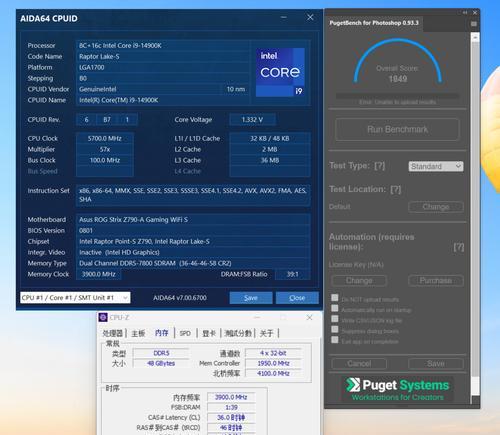Click Save in the PugetBench panel
This screenshot has height=435, width=500.
436,364
